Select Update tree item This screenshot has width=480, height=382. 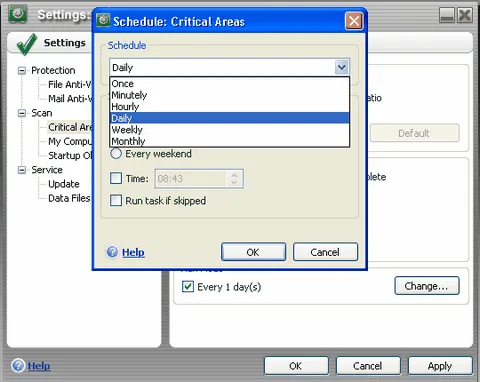pyautogui.click(x=64, y=184)
